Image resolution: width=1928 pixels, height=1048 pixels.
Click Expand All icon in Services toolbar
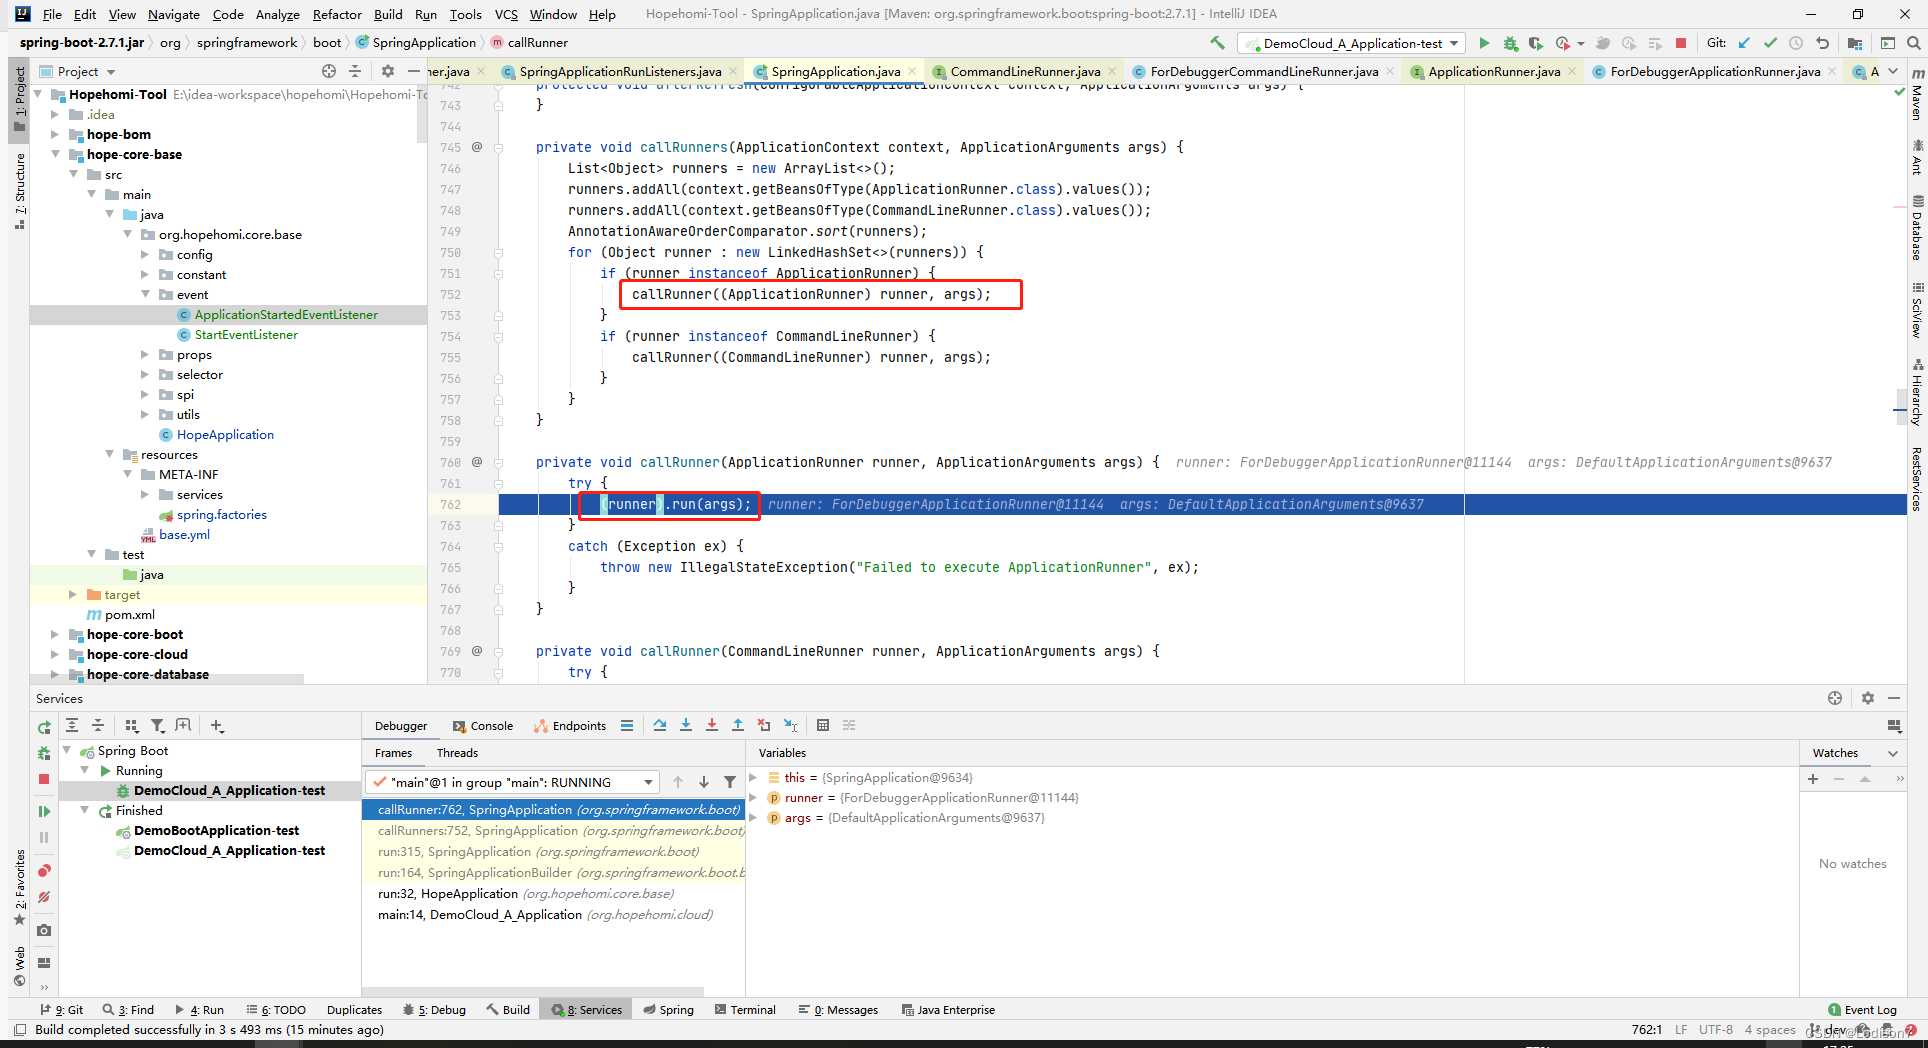[x=72, y=725]
